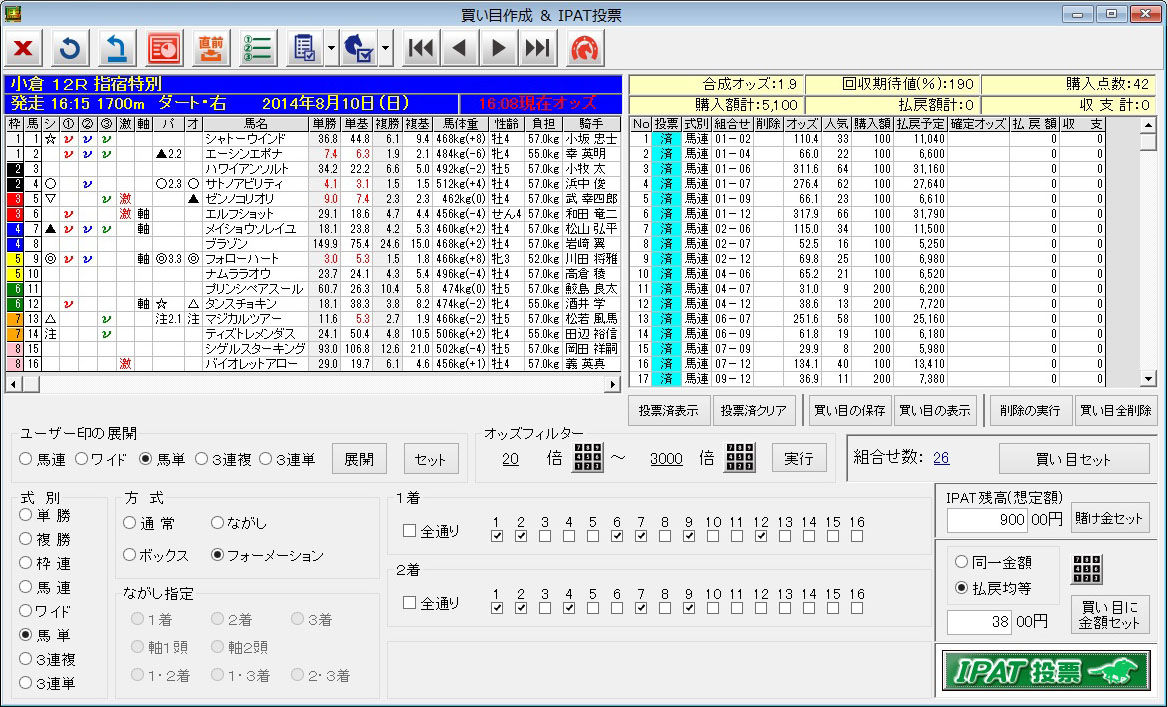Open keypad for upper odds filter value

pyautogui.click(x=740, y=457)
